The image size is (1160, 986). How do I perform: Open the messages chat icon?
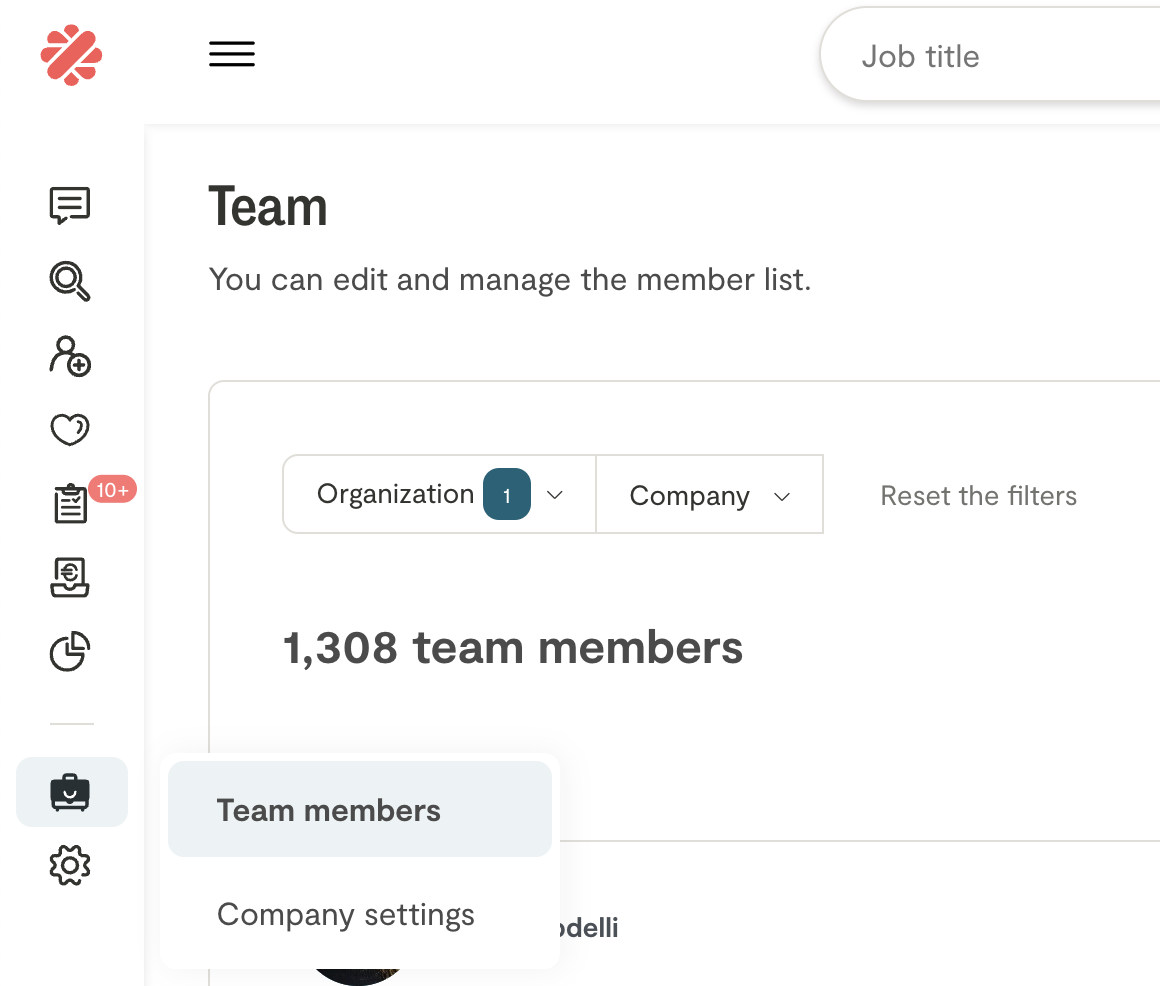(x=70, y=206)
